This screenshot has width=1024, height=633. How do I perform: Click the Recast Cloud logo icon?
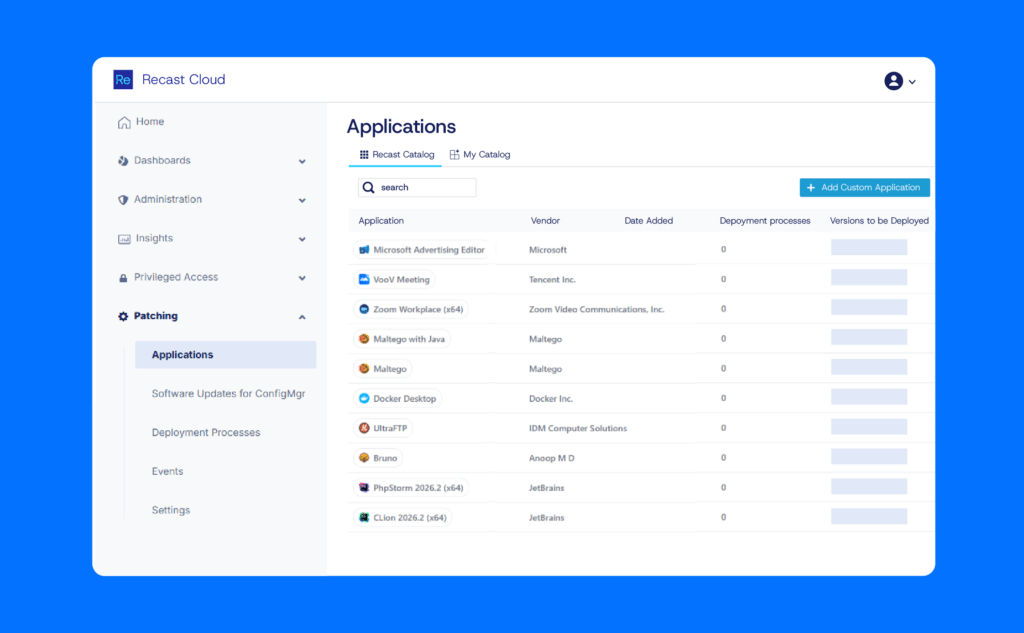[123, 80]
